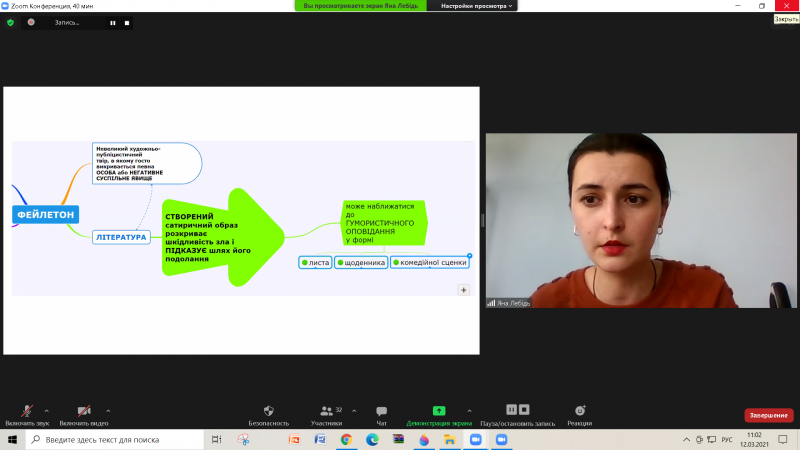Stop recording in top-left indicator
This screenshot has width=800, height=450.
coord(127,23)
